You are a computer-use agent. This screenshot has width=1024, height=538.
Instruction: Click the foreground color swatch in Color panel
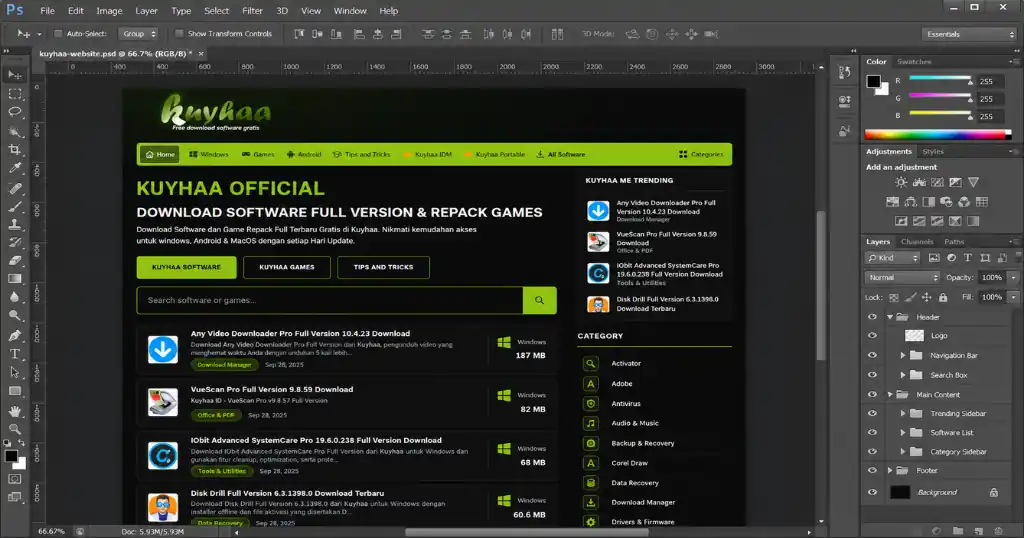click(x=873, y=81)
